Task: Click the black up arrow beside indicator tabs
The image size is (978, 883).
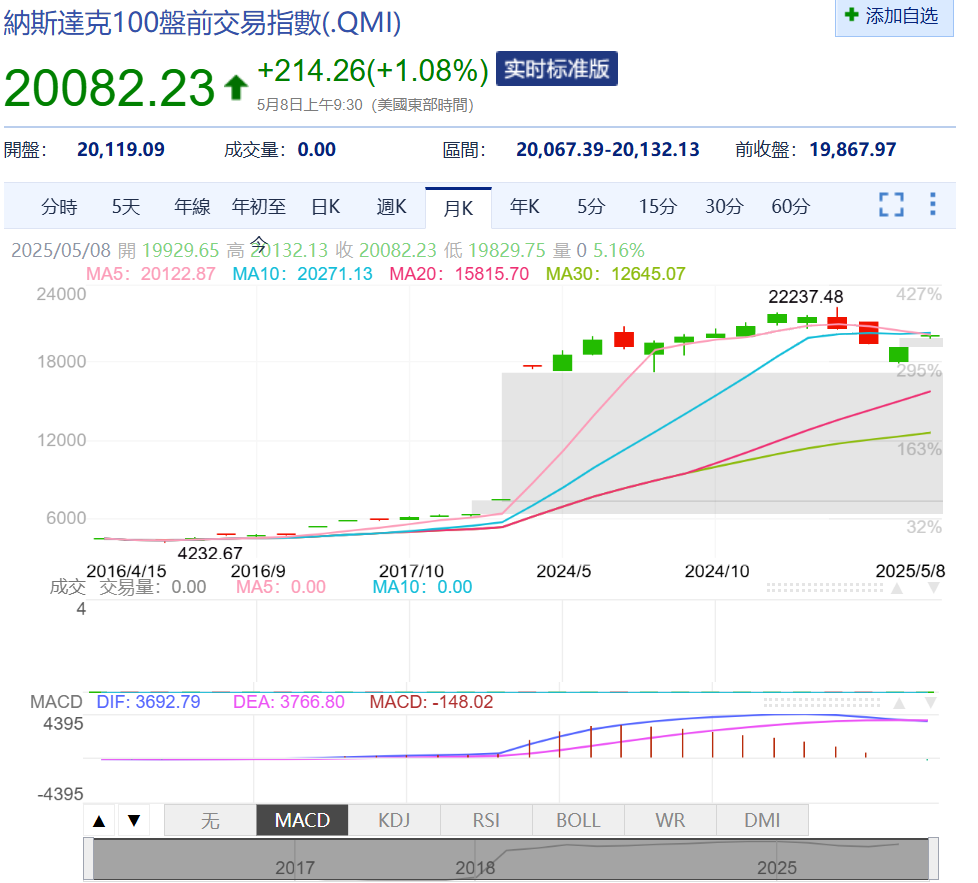Action: tap(99, 821)
